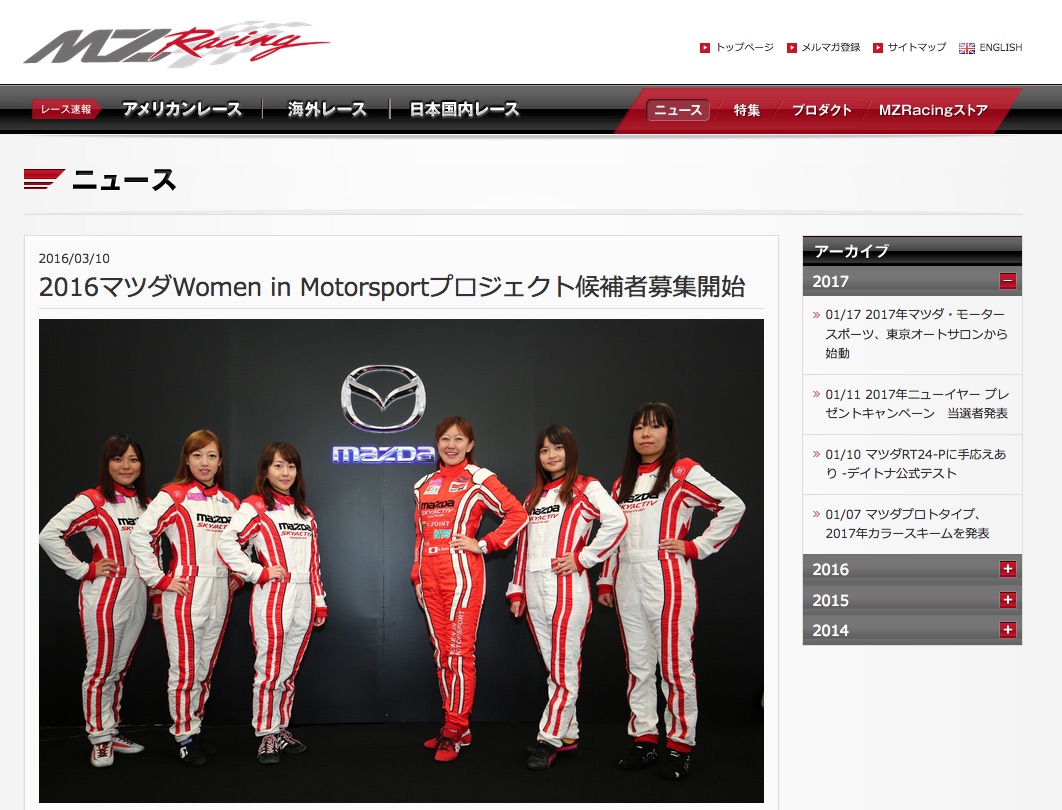Click the red bullet icon beside 01/07 article
The height and width of the screenshot is (810, 1062).
[816, 514]
